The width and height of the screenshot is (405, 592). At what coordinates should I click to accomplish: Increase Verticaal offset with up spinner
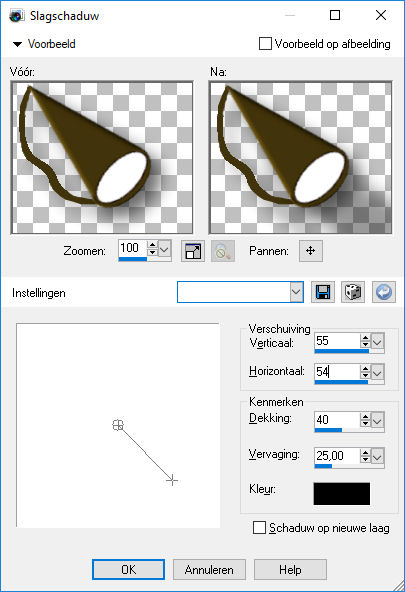(x=365, y=338)
